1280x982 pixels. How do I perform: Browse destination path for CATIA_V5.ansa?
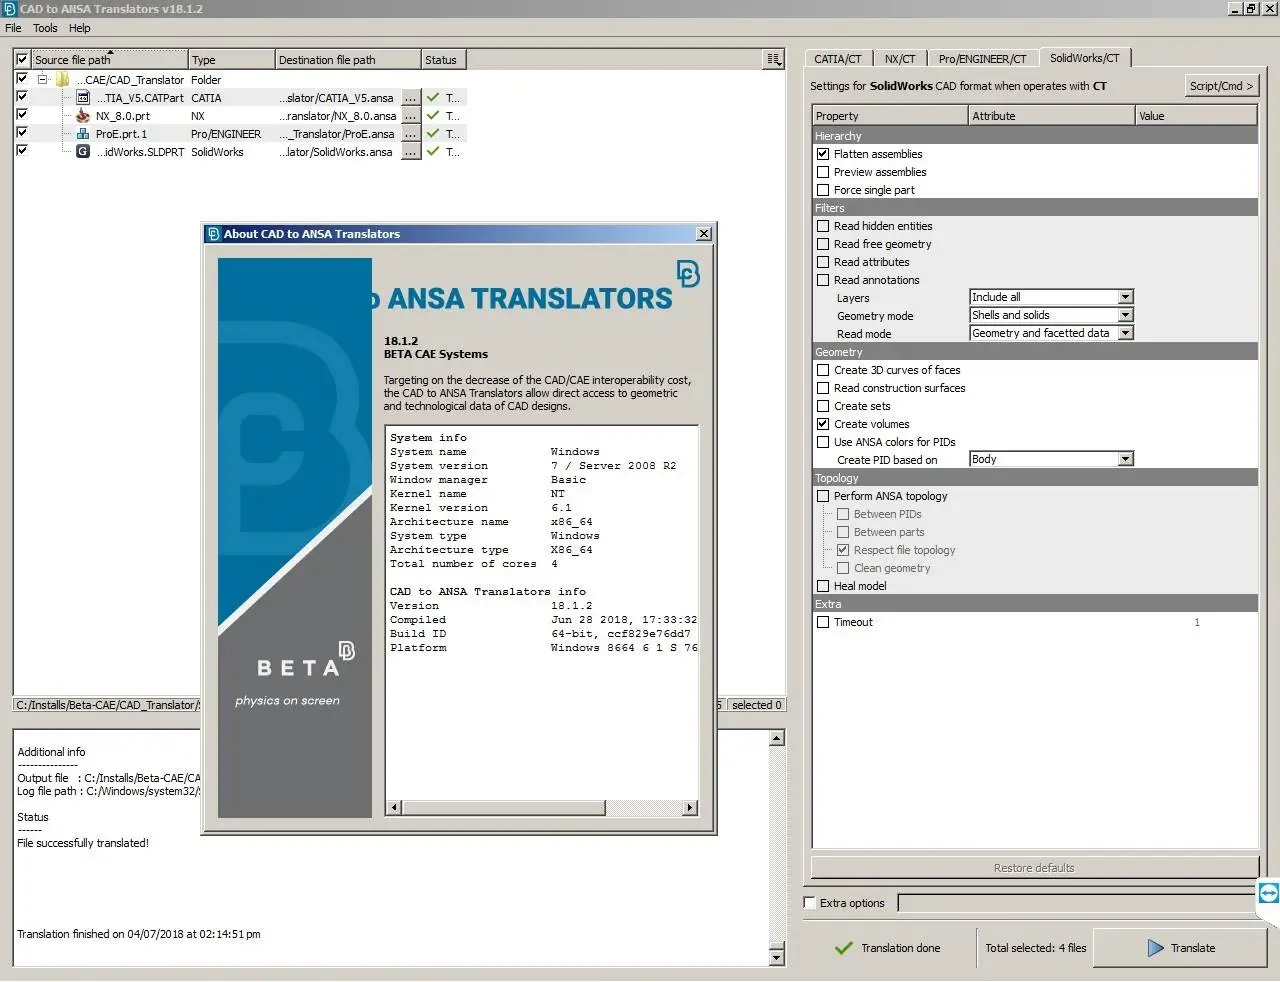tap(410, 98)
